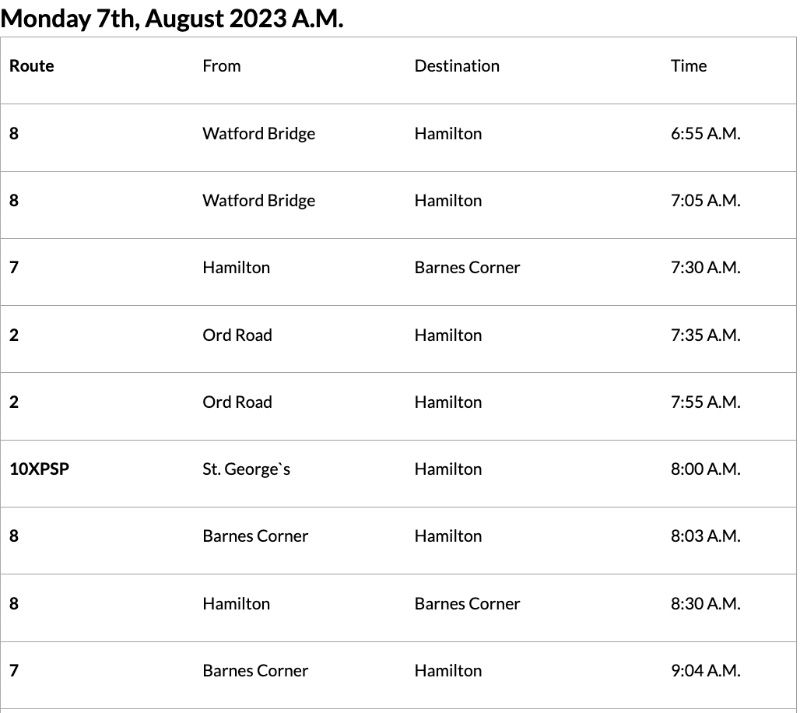Screen dimensions: 800x713
Task: Select the 8:00 A.M. time cell
Action: [x=705, y=469]
